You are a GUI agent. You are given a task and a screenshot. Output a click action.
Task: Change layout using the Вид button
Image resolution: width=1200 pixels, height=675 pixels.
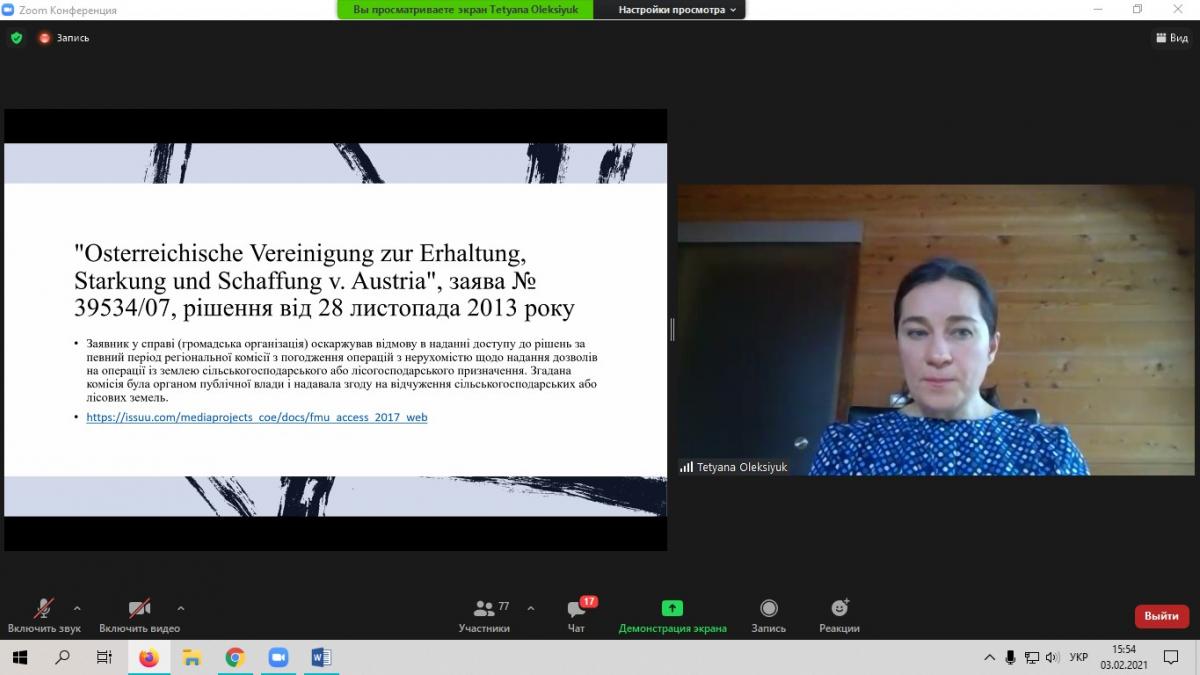click(1172, 38)
